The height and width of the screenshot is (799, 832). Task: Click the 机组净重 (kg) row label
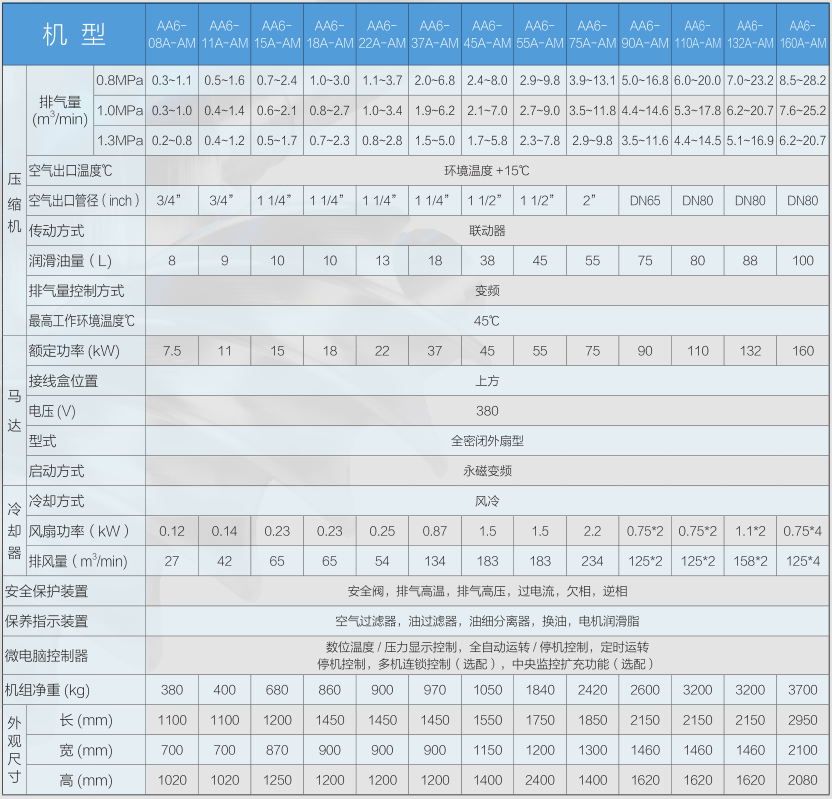(48, 690)
